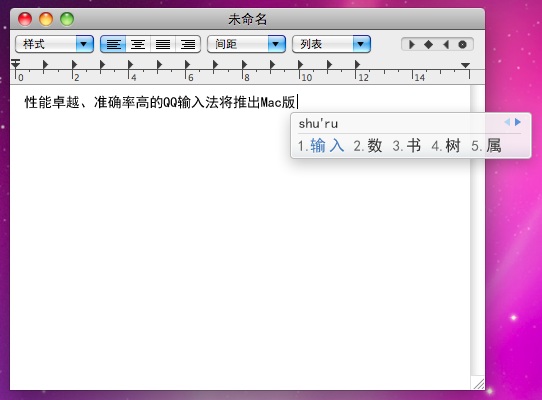Choose candidate 5 属
The width and height of the screenshot is (542, 400).
[x=486, y=146]
